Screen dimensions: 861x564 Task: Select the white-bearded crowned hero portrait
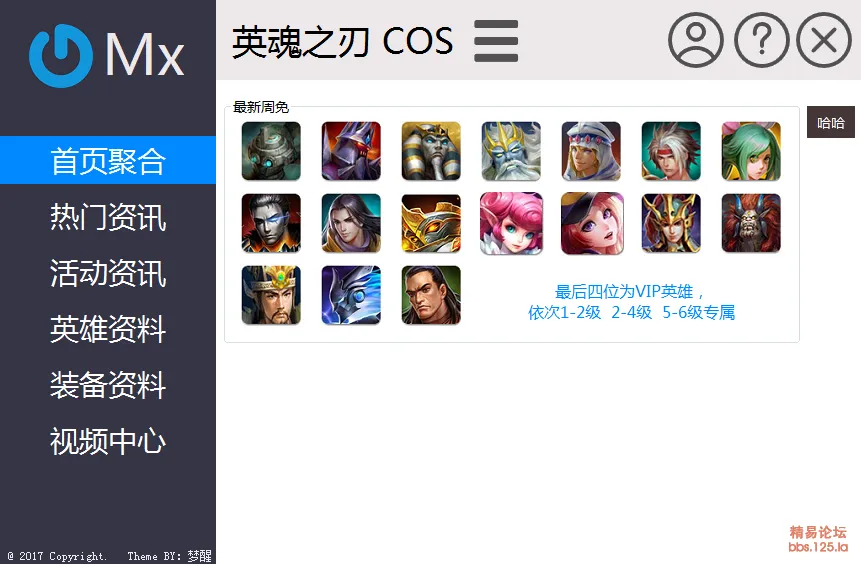[x=511, y=151]
